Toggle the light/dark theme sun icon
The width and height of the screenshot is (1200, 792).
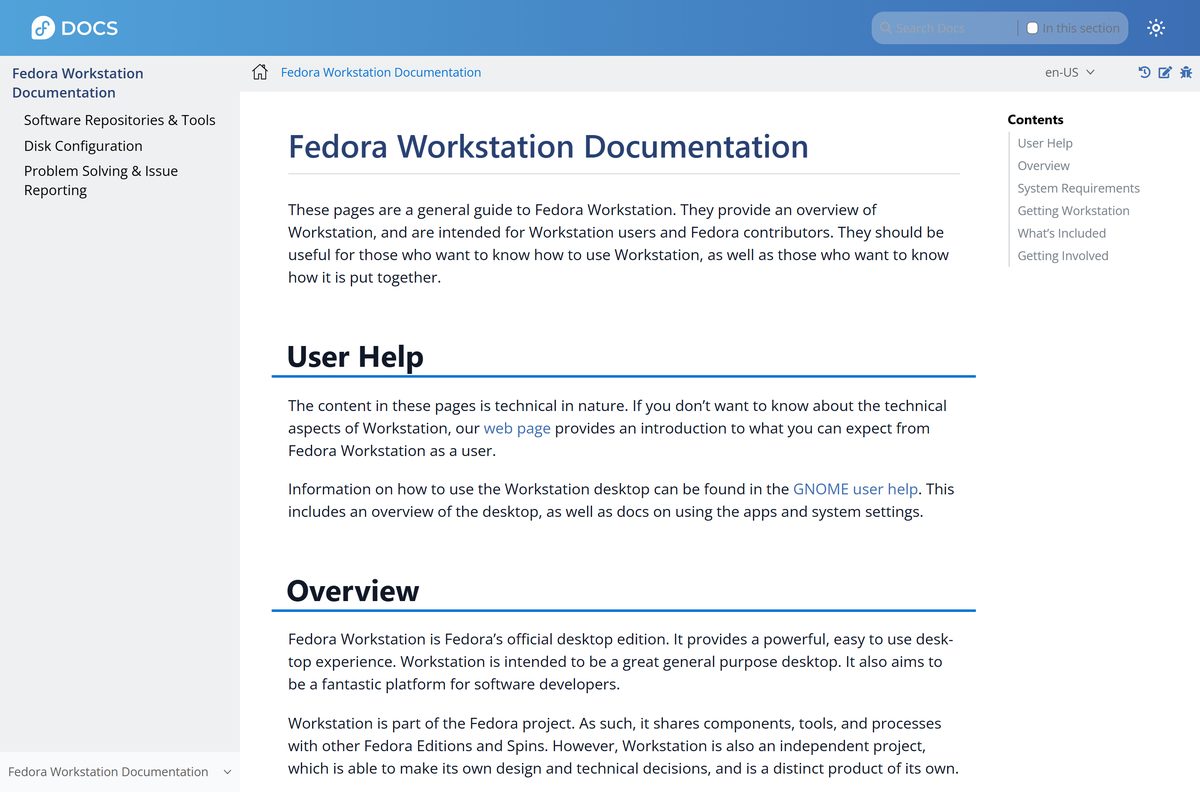coord(1156,28)
